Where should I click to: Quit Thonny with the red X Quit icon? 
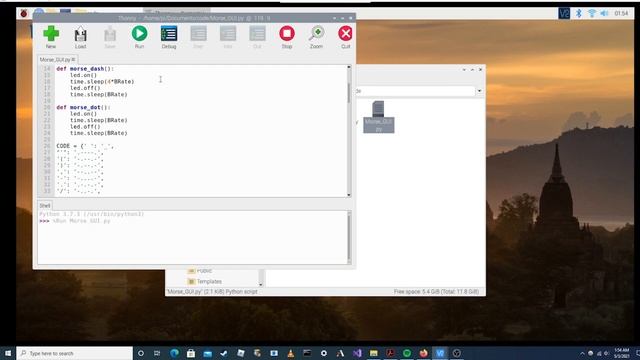point(345,36)
